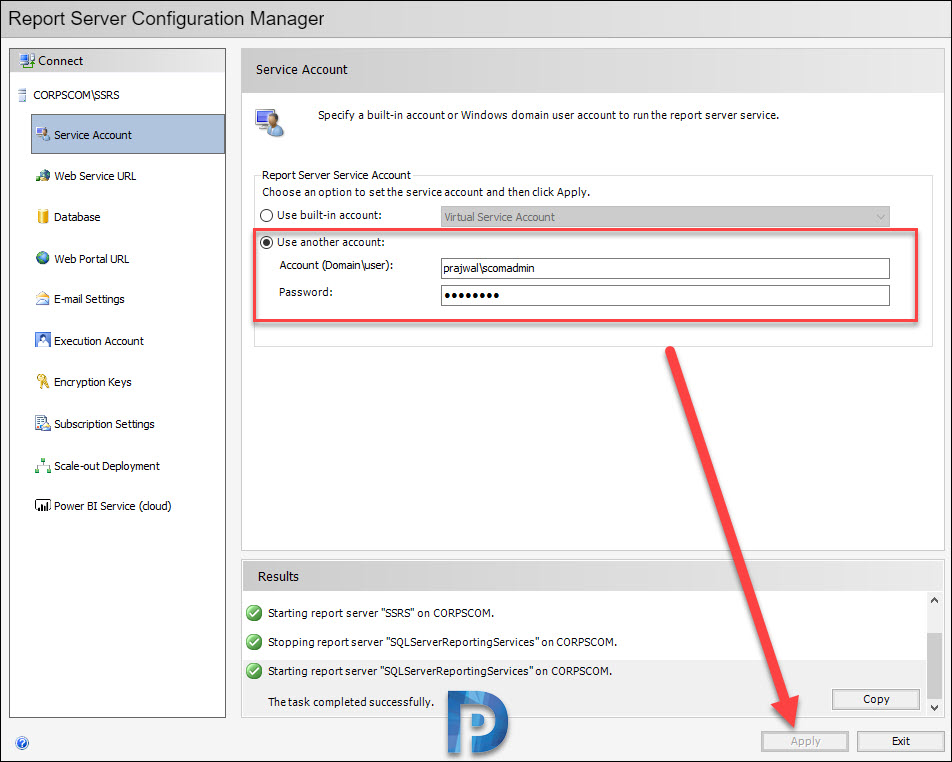
Task: Click the Database cylinder icon
Action: (x=42, y=217)
